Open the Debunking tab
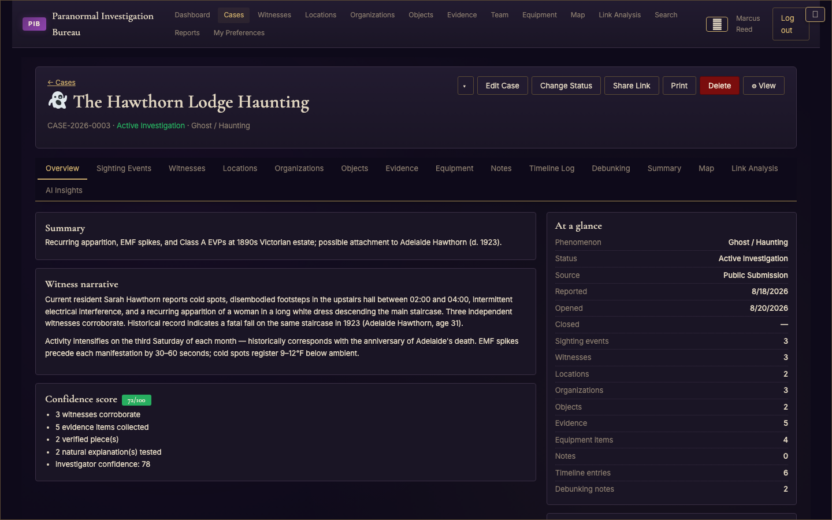832x520 pixels. [611, 168]
